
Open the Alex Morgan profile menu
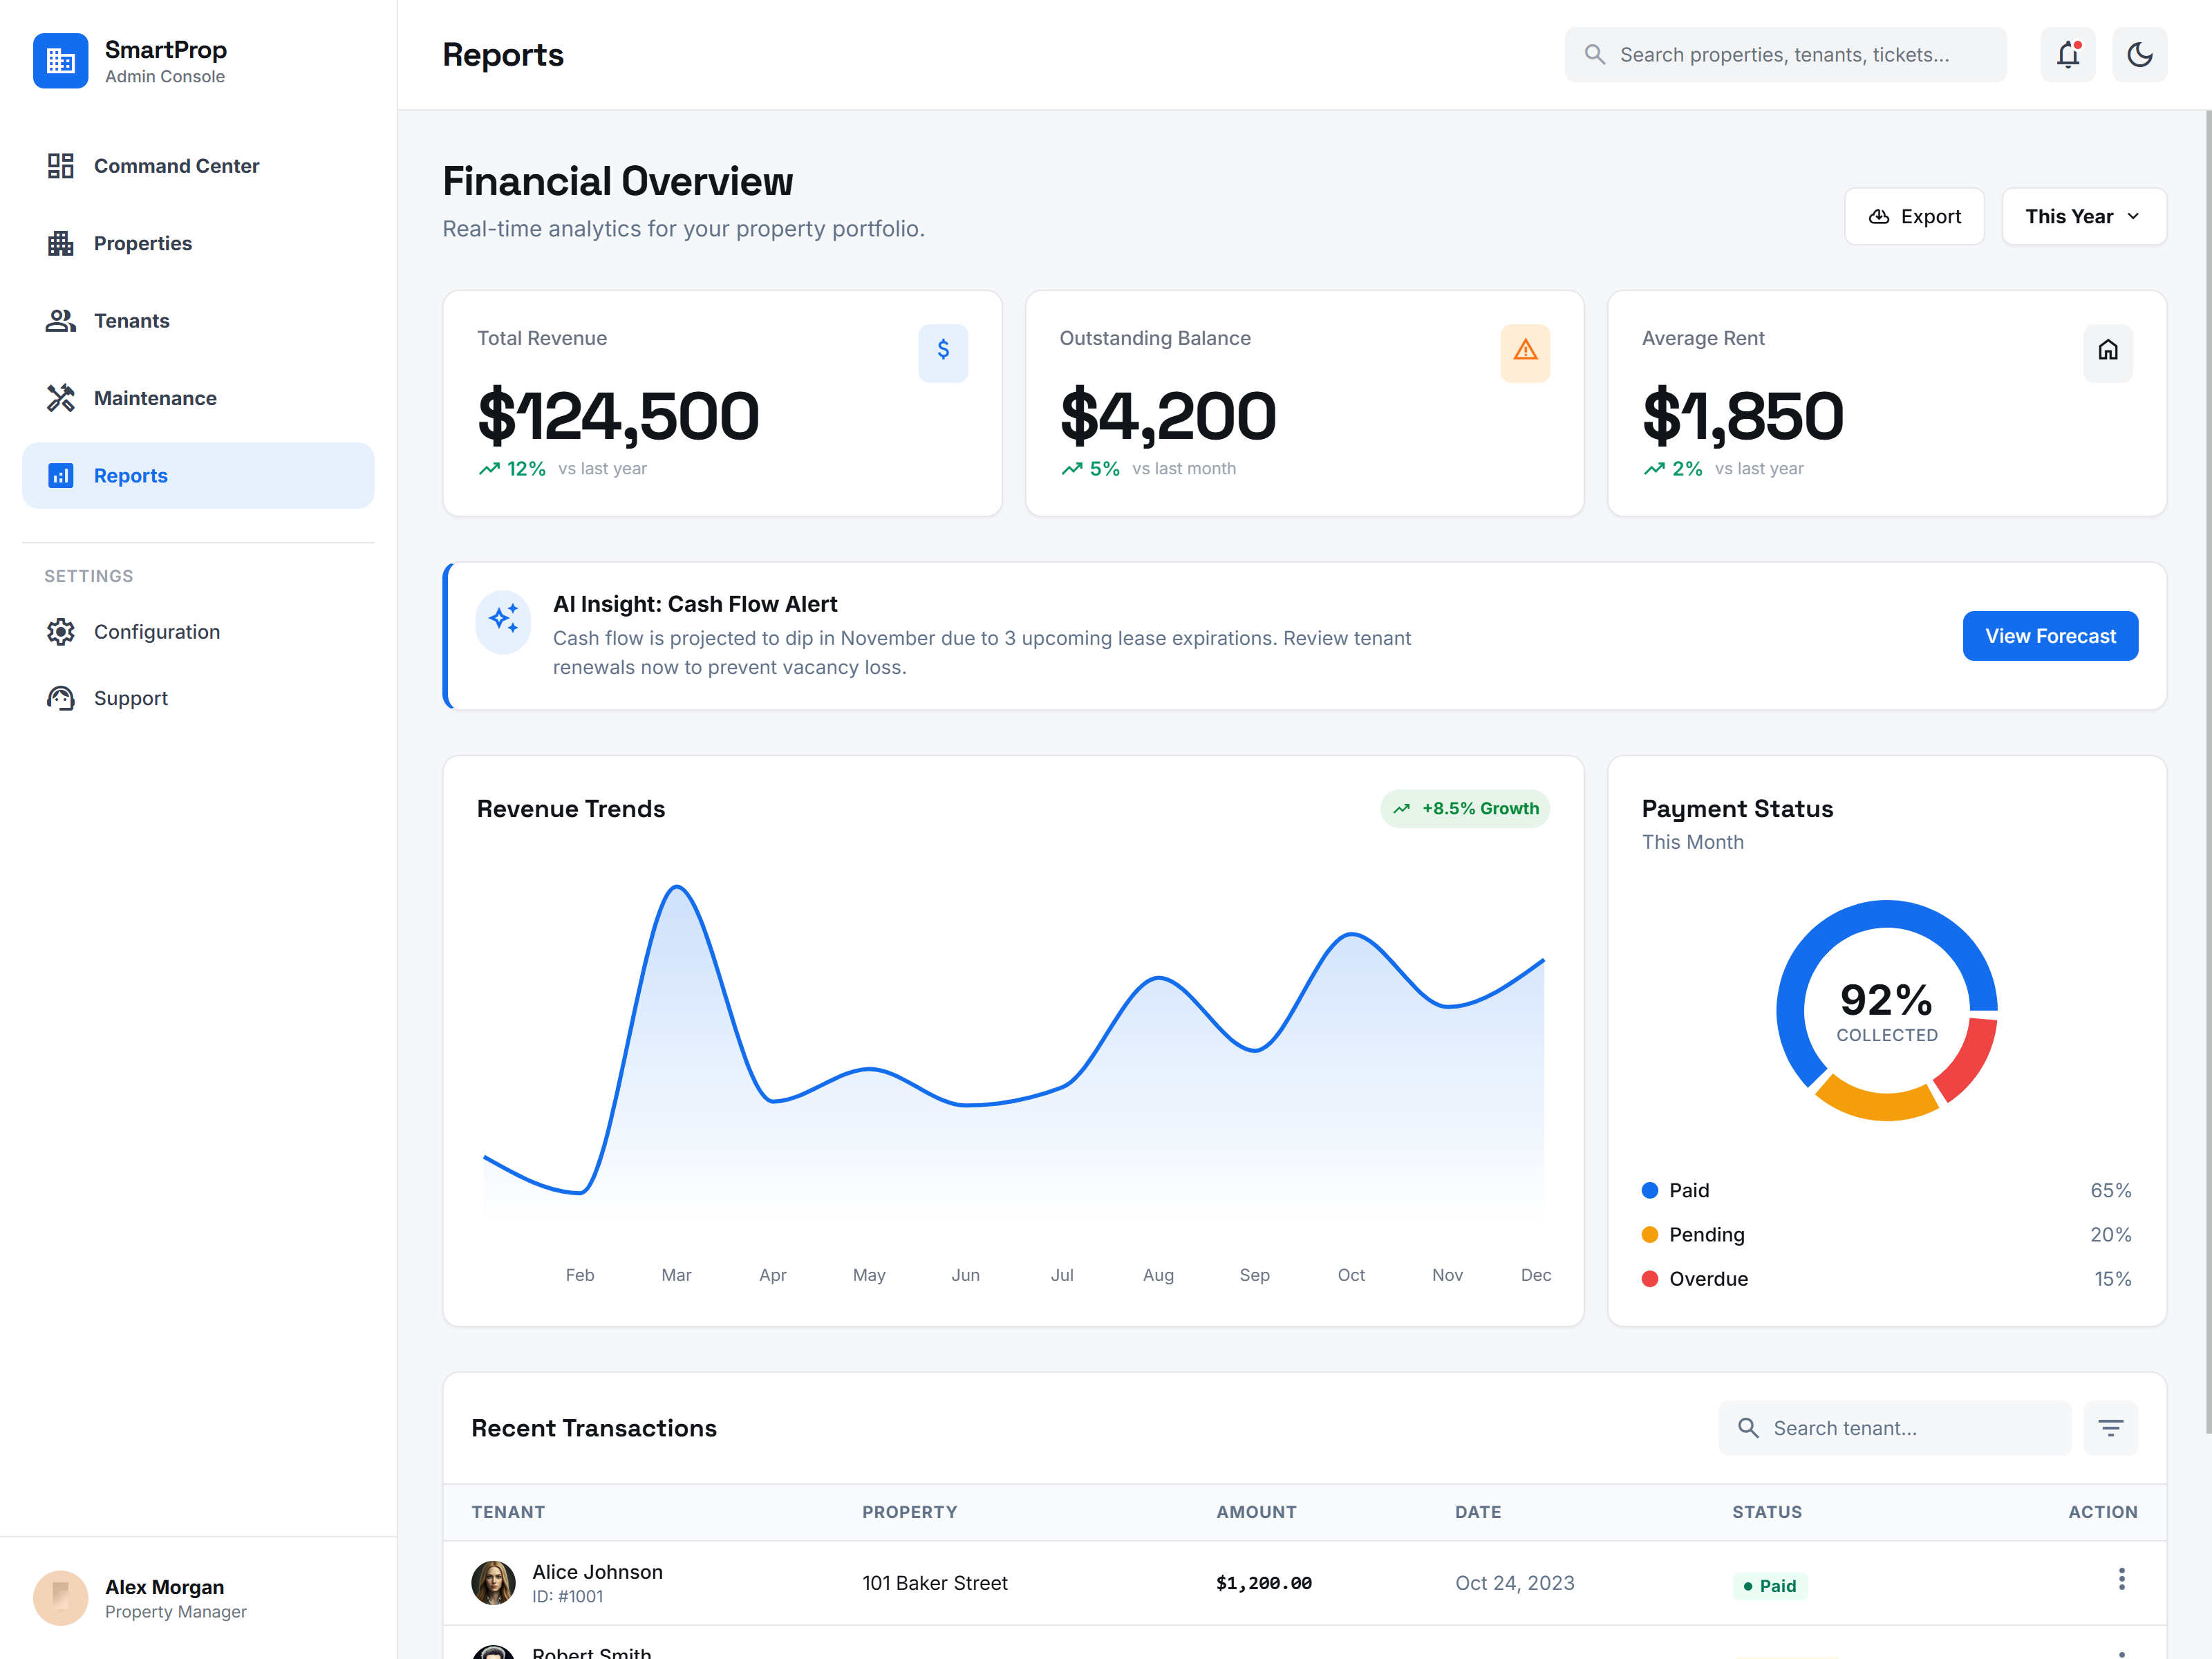tap(140, 1597)
